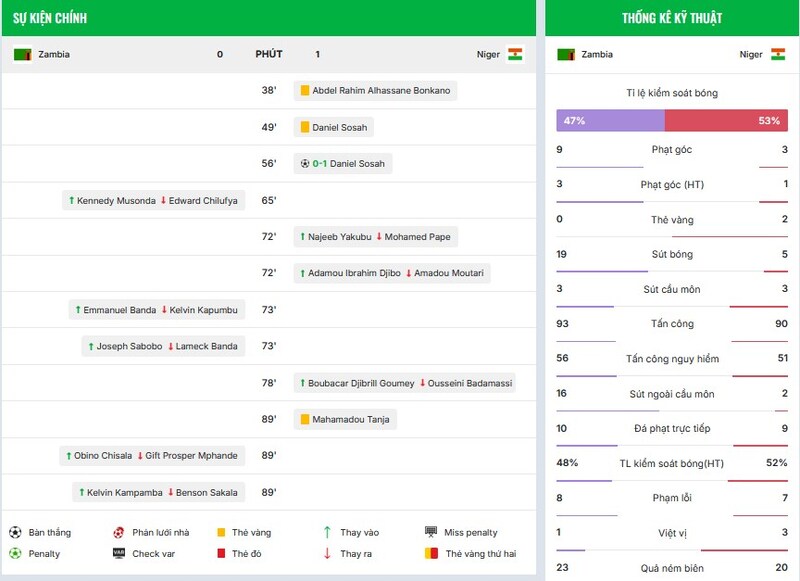Click the Zambia flag in events header
The image size is (800, 581).
pyautogui.click(x=23, y=54)
